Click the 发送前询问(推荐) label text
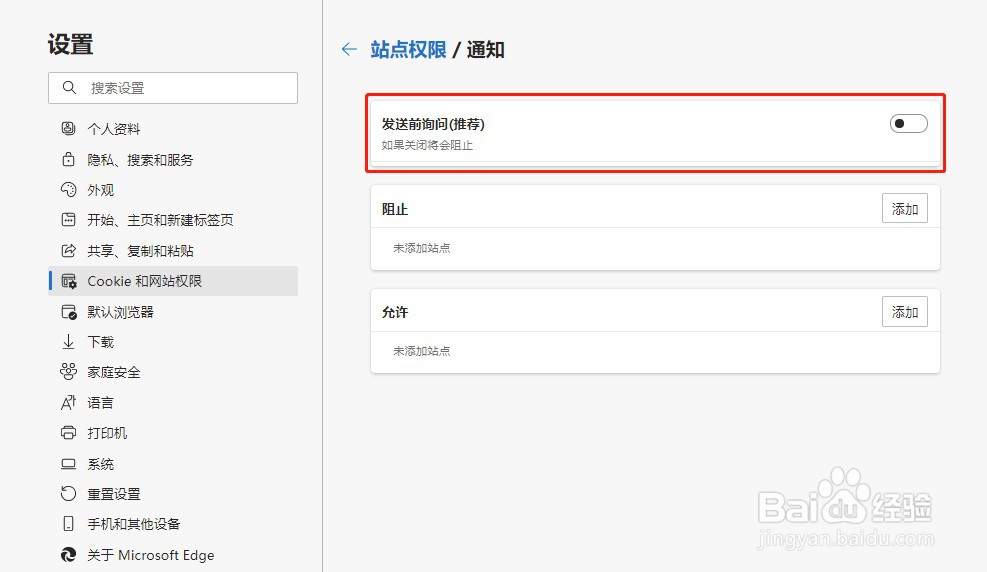Image resolution: width=987 pixels, height=572 pixels. [x=433, y=124]
